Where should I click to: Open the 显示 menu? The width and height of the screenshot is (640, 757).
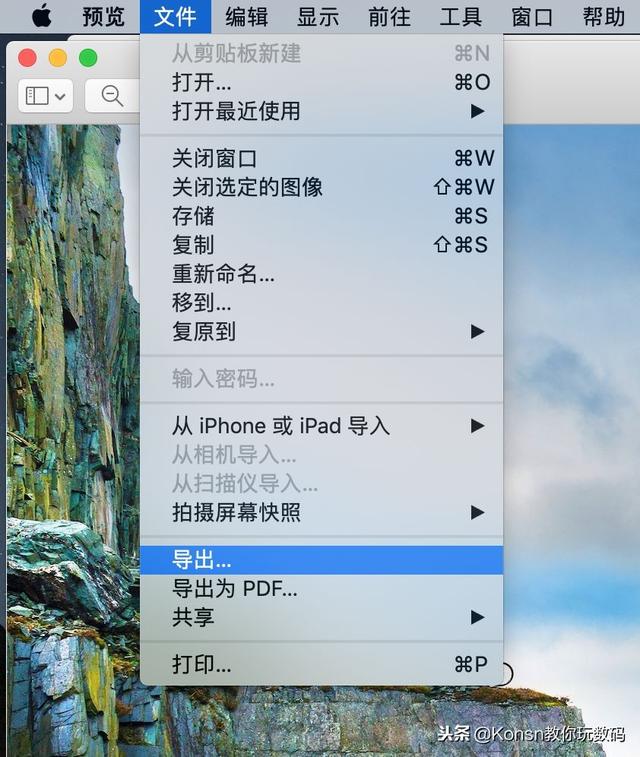coord(318,17)
